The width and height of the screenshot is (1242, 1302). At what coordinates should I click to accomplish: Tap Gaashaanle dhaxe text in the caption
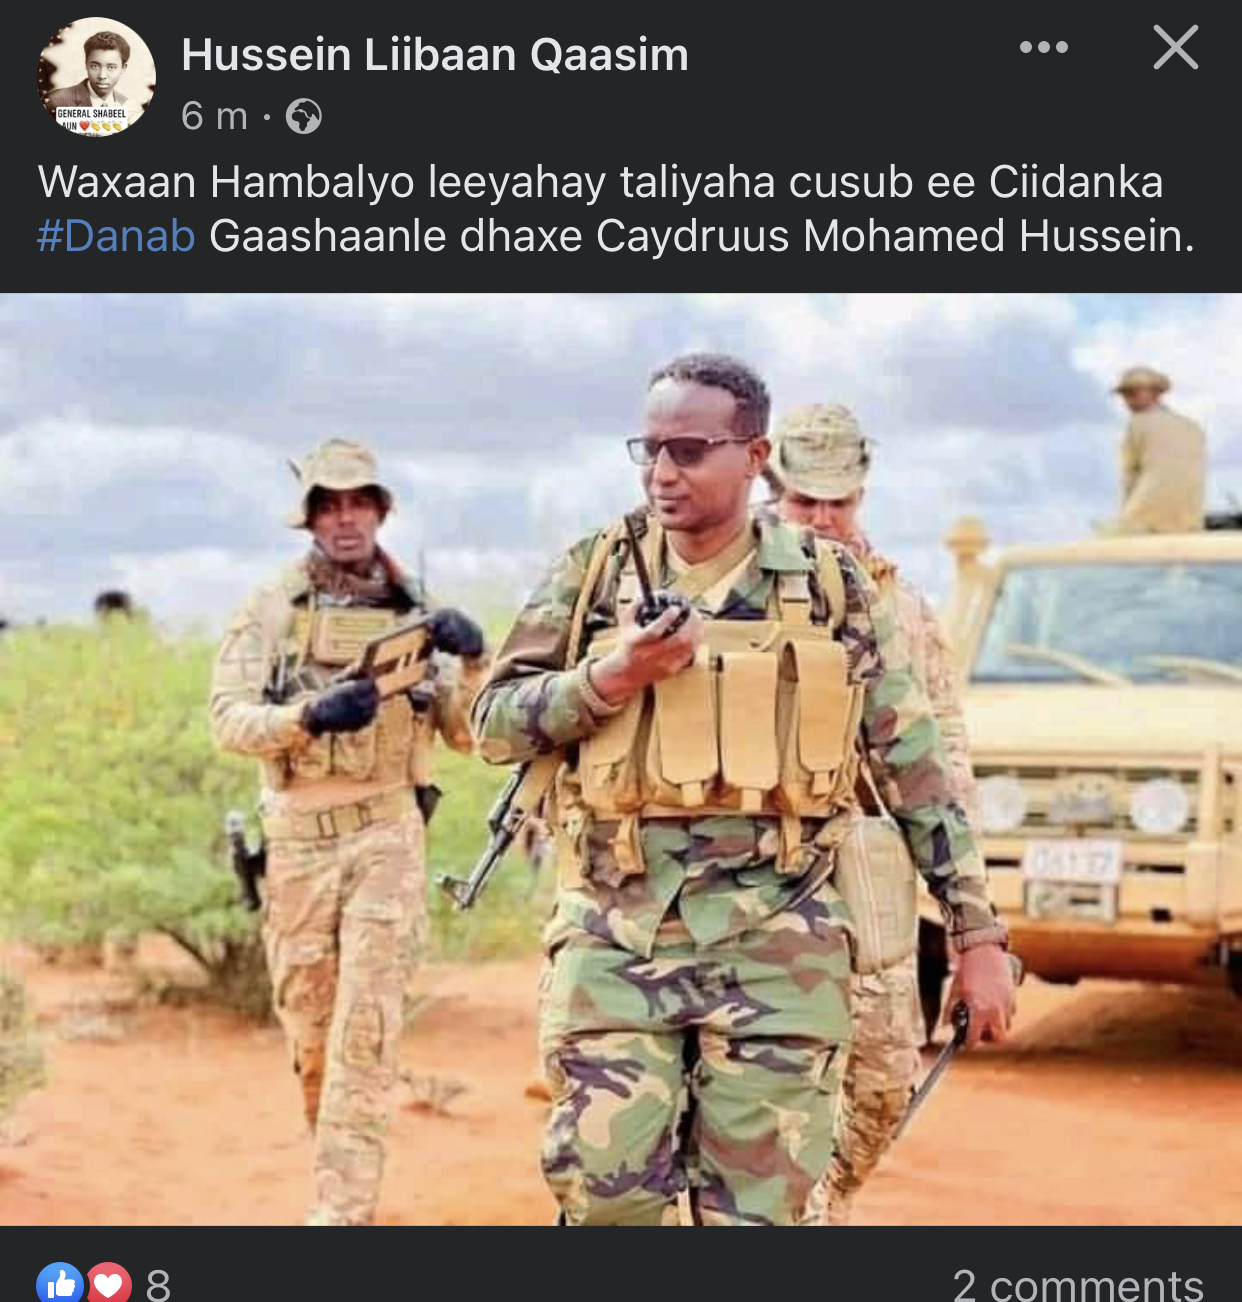click(396, 236)
